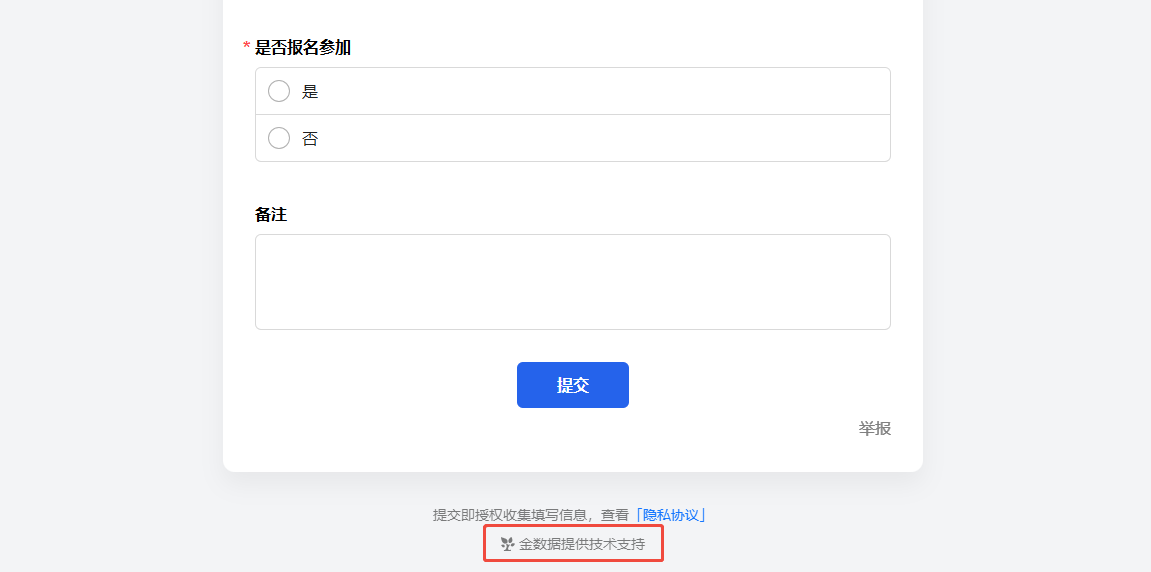Click the 备注 field label
The image size is (1151, 572).
(271, 214)
